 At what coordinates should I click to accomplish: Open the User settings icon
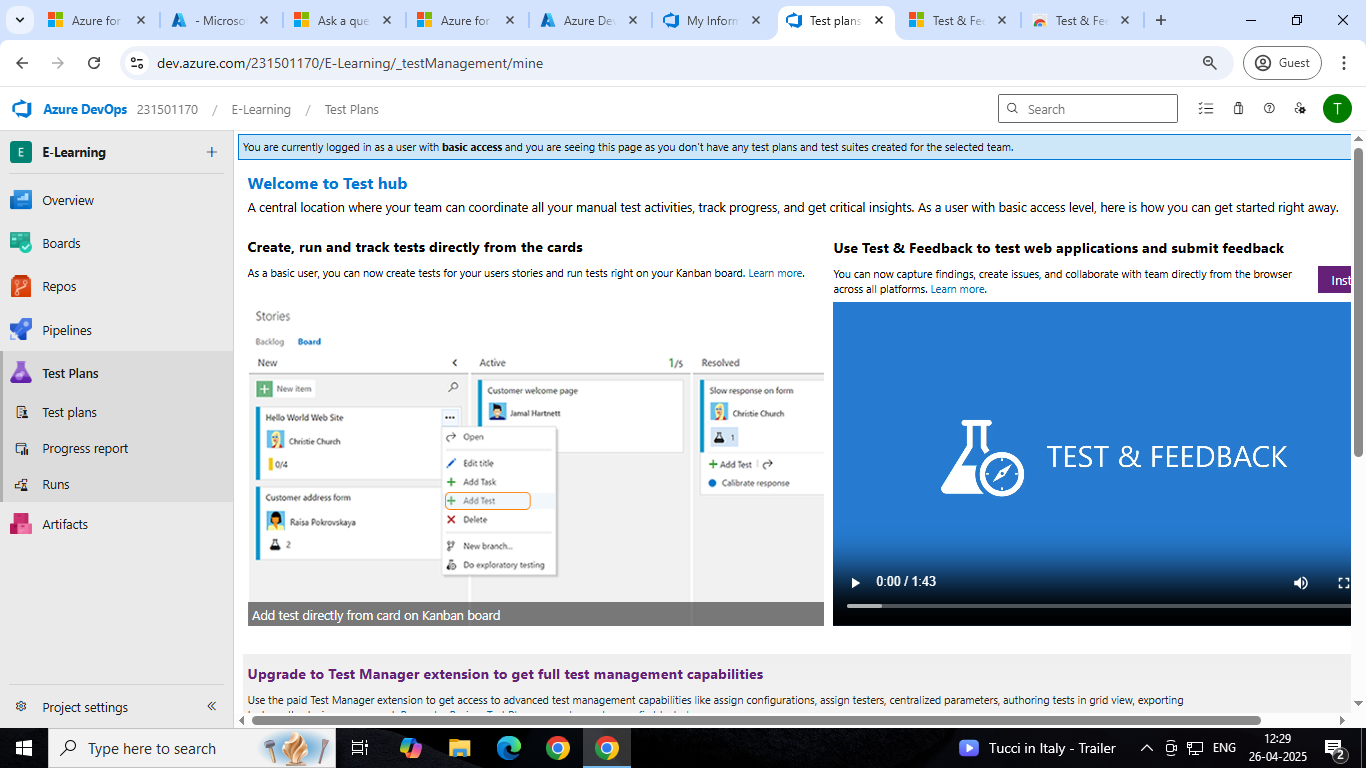click(1300, 109)
